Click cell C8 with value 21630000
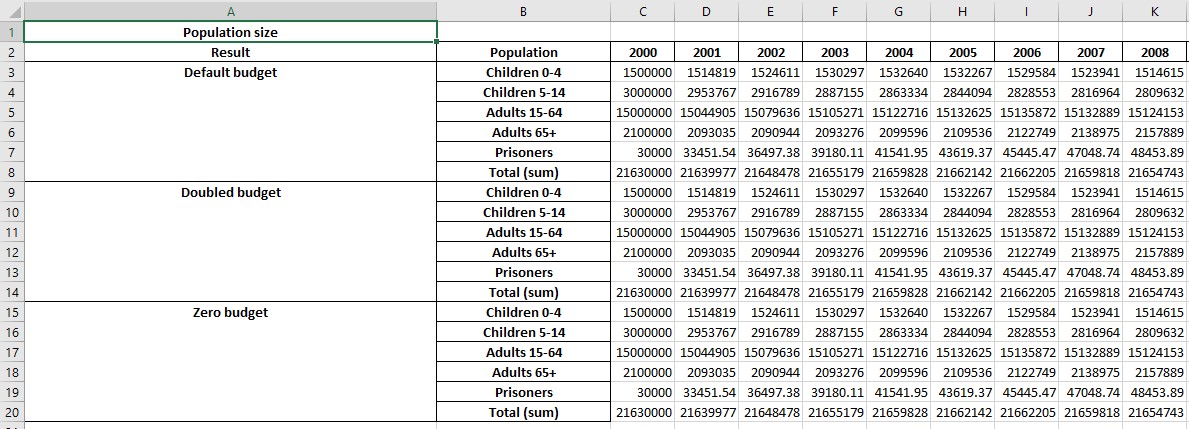This screenshot has height=429, width=1189. pyautogui.click(x=642, y=172)
